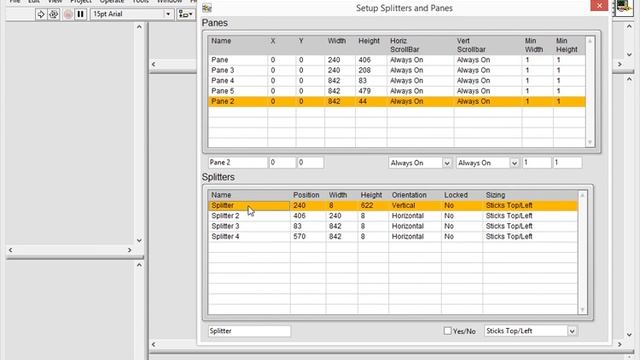The height and width of the screenshot is (360, 640).
Task: Click the Run Continuously toolbar icon
Action: (x=53, y=14)
